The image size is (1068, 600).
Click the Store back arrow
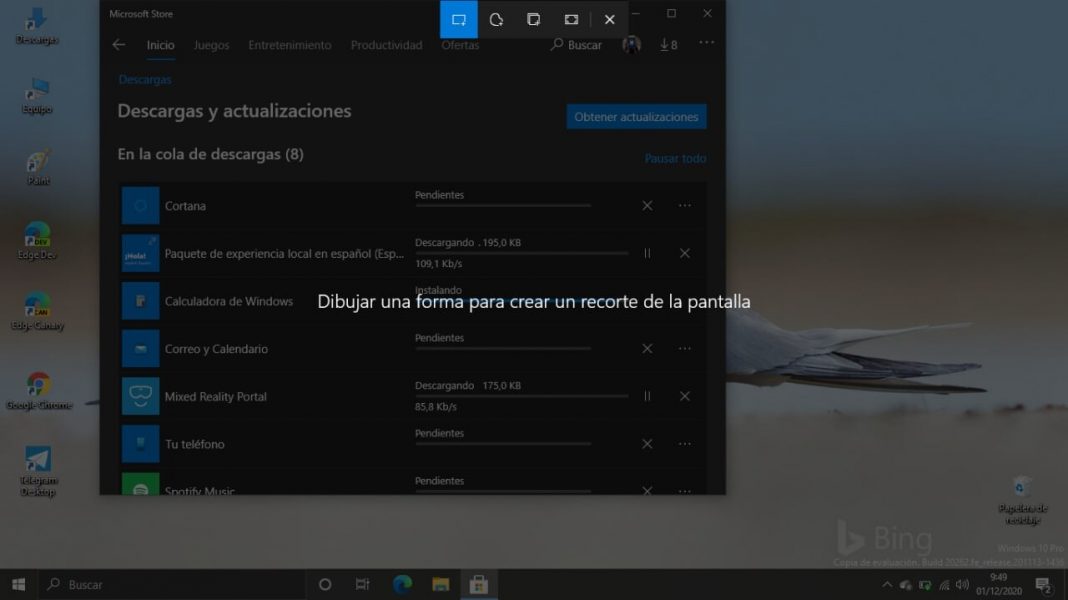click(x=118, y=45)
